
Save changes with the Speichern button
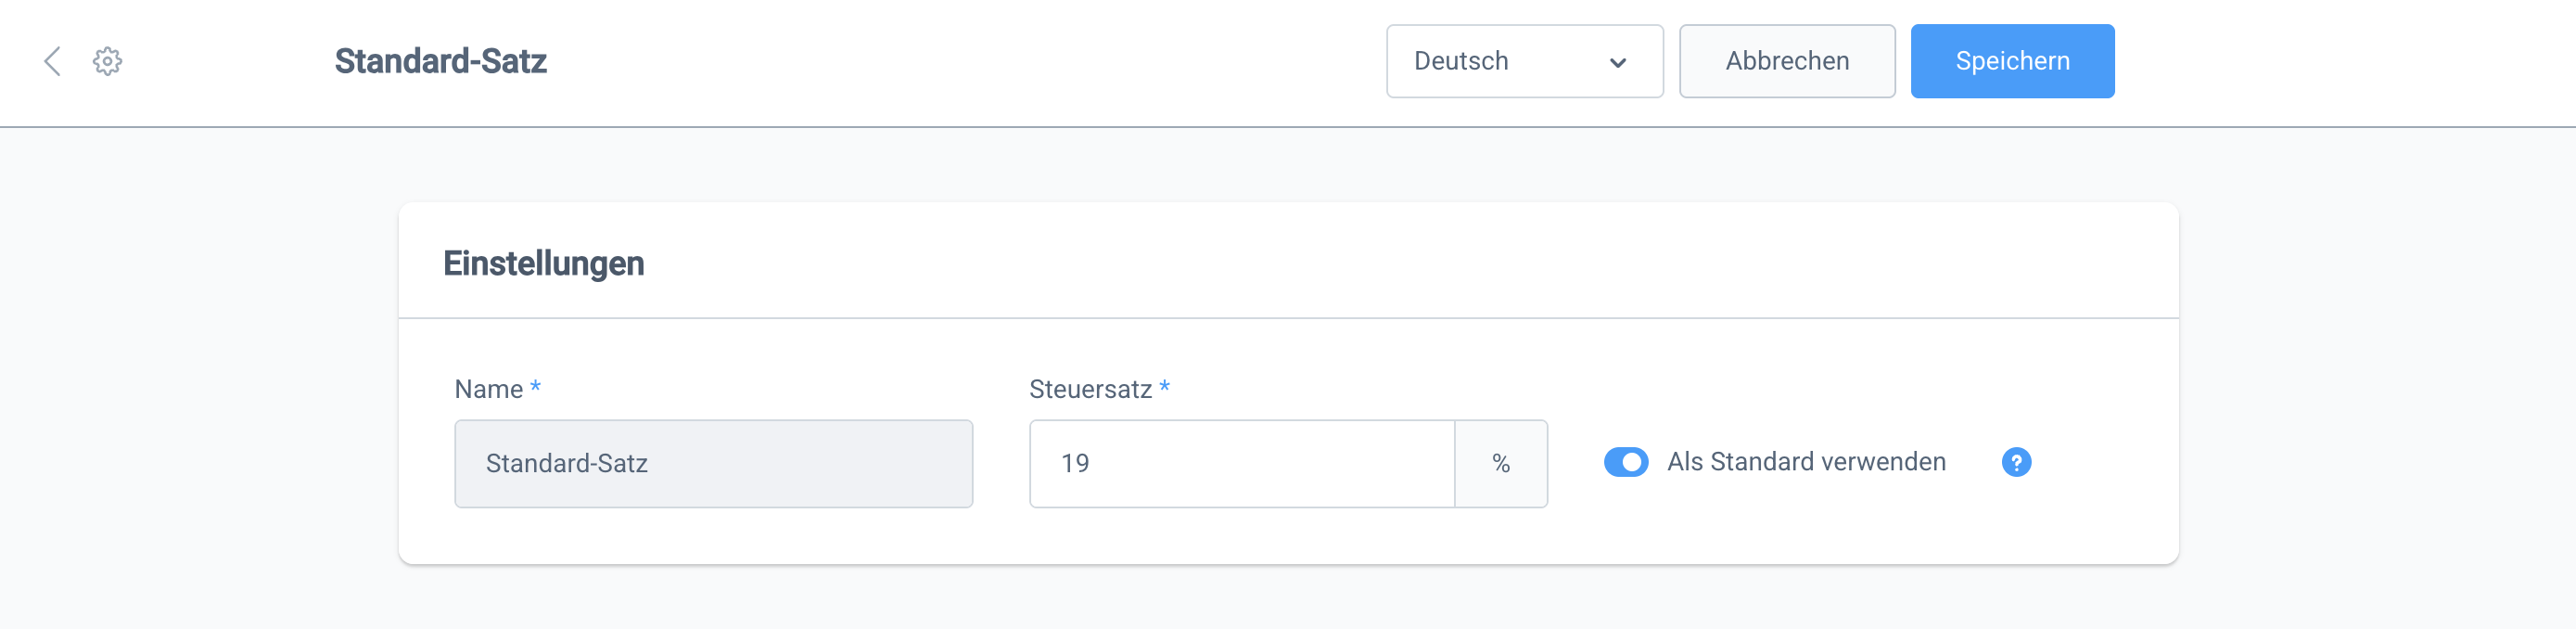(x=2011, y=61)
